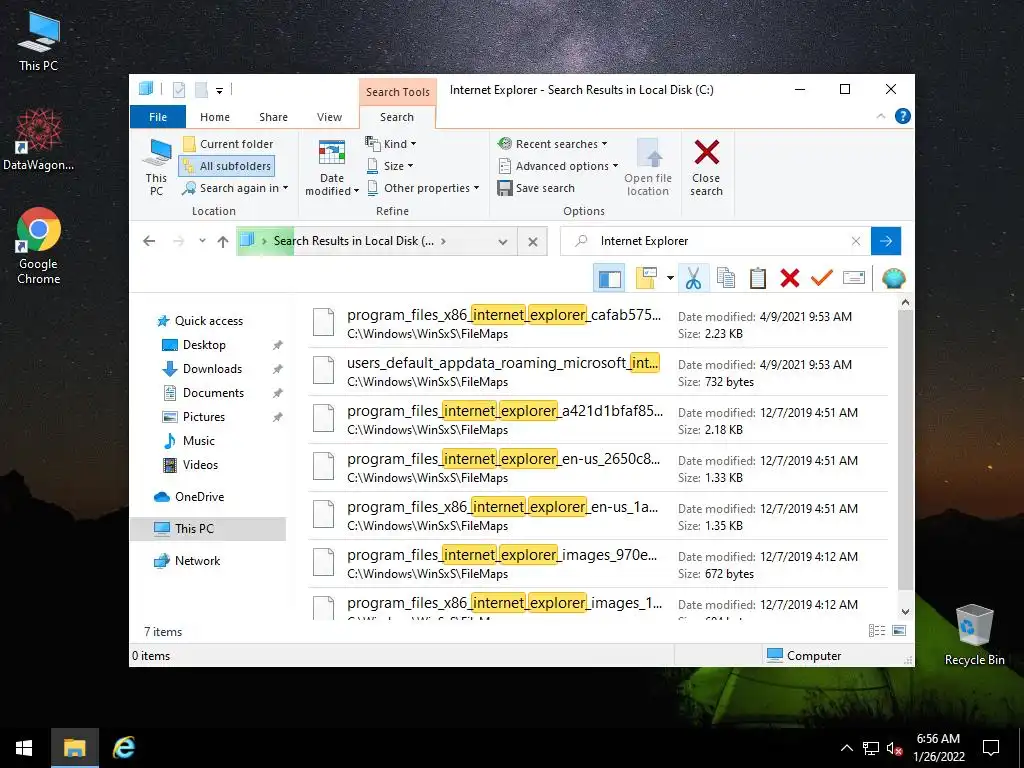
Task: Click the Windows Start button
Action: (x=25, y=748)
